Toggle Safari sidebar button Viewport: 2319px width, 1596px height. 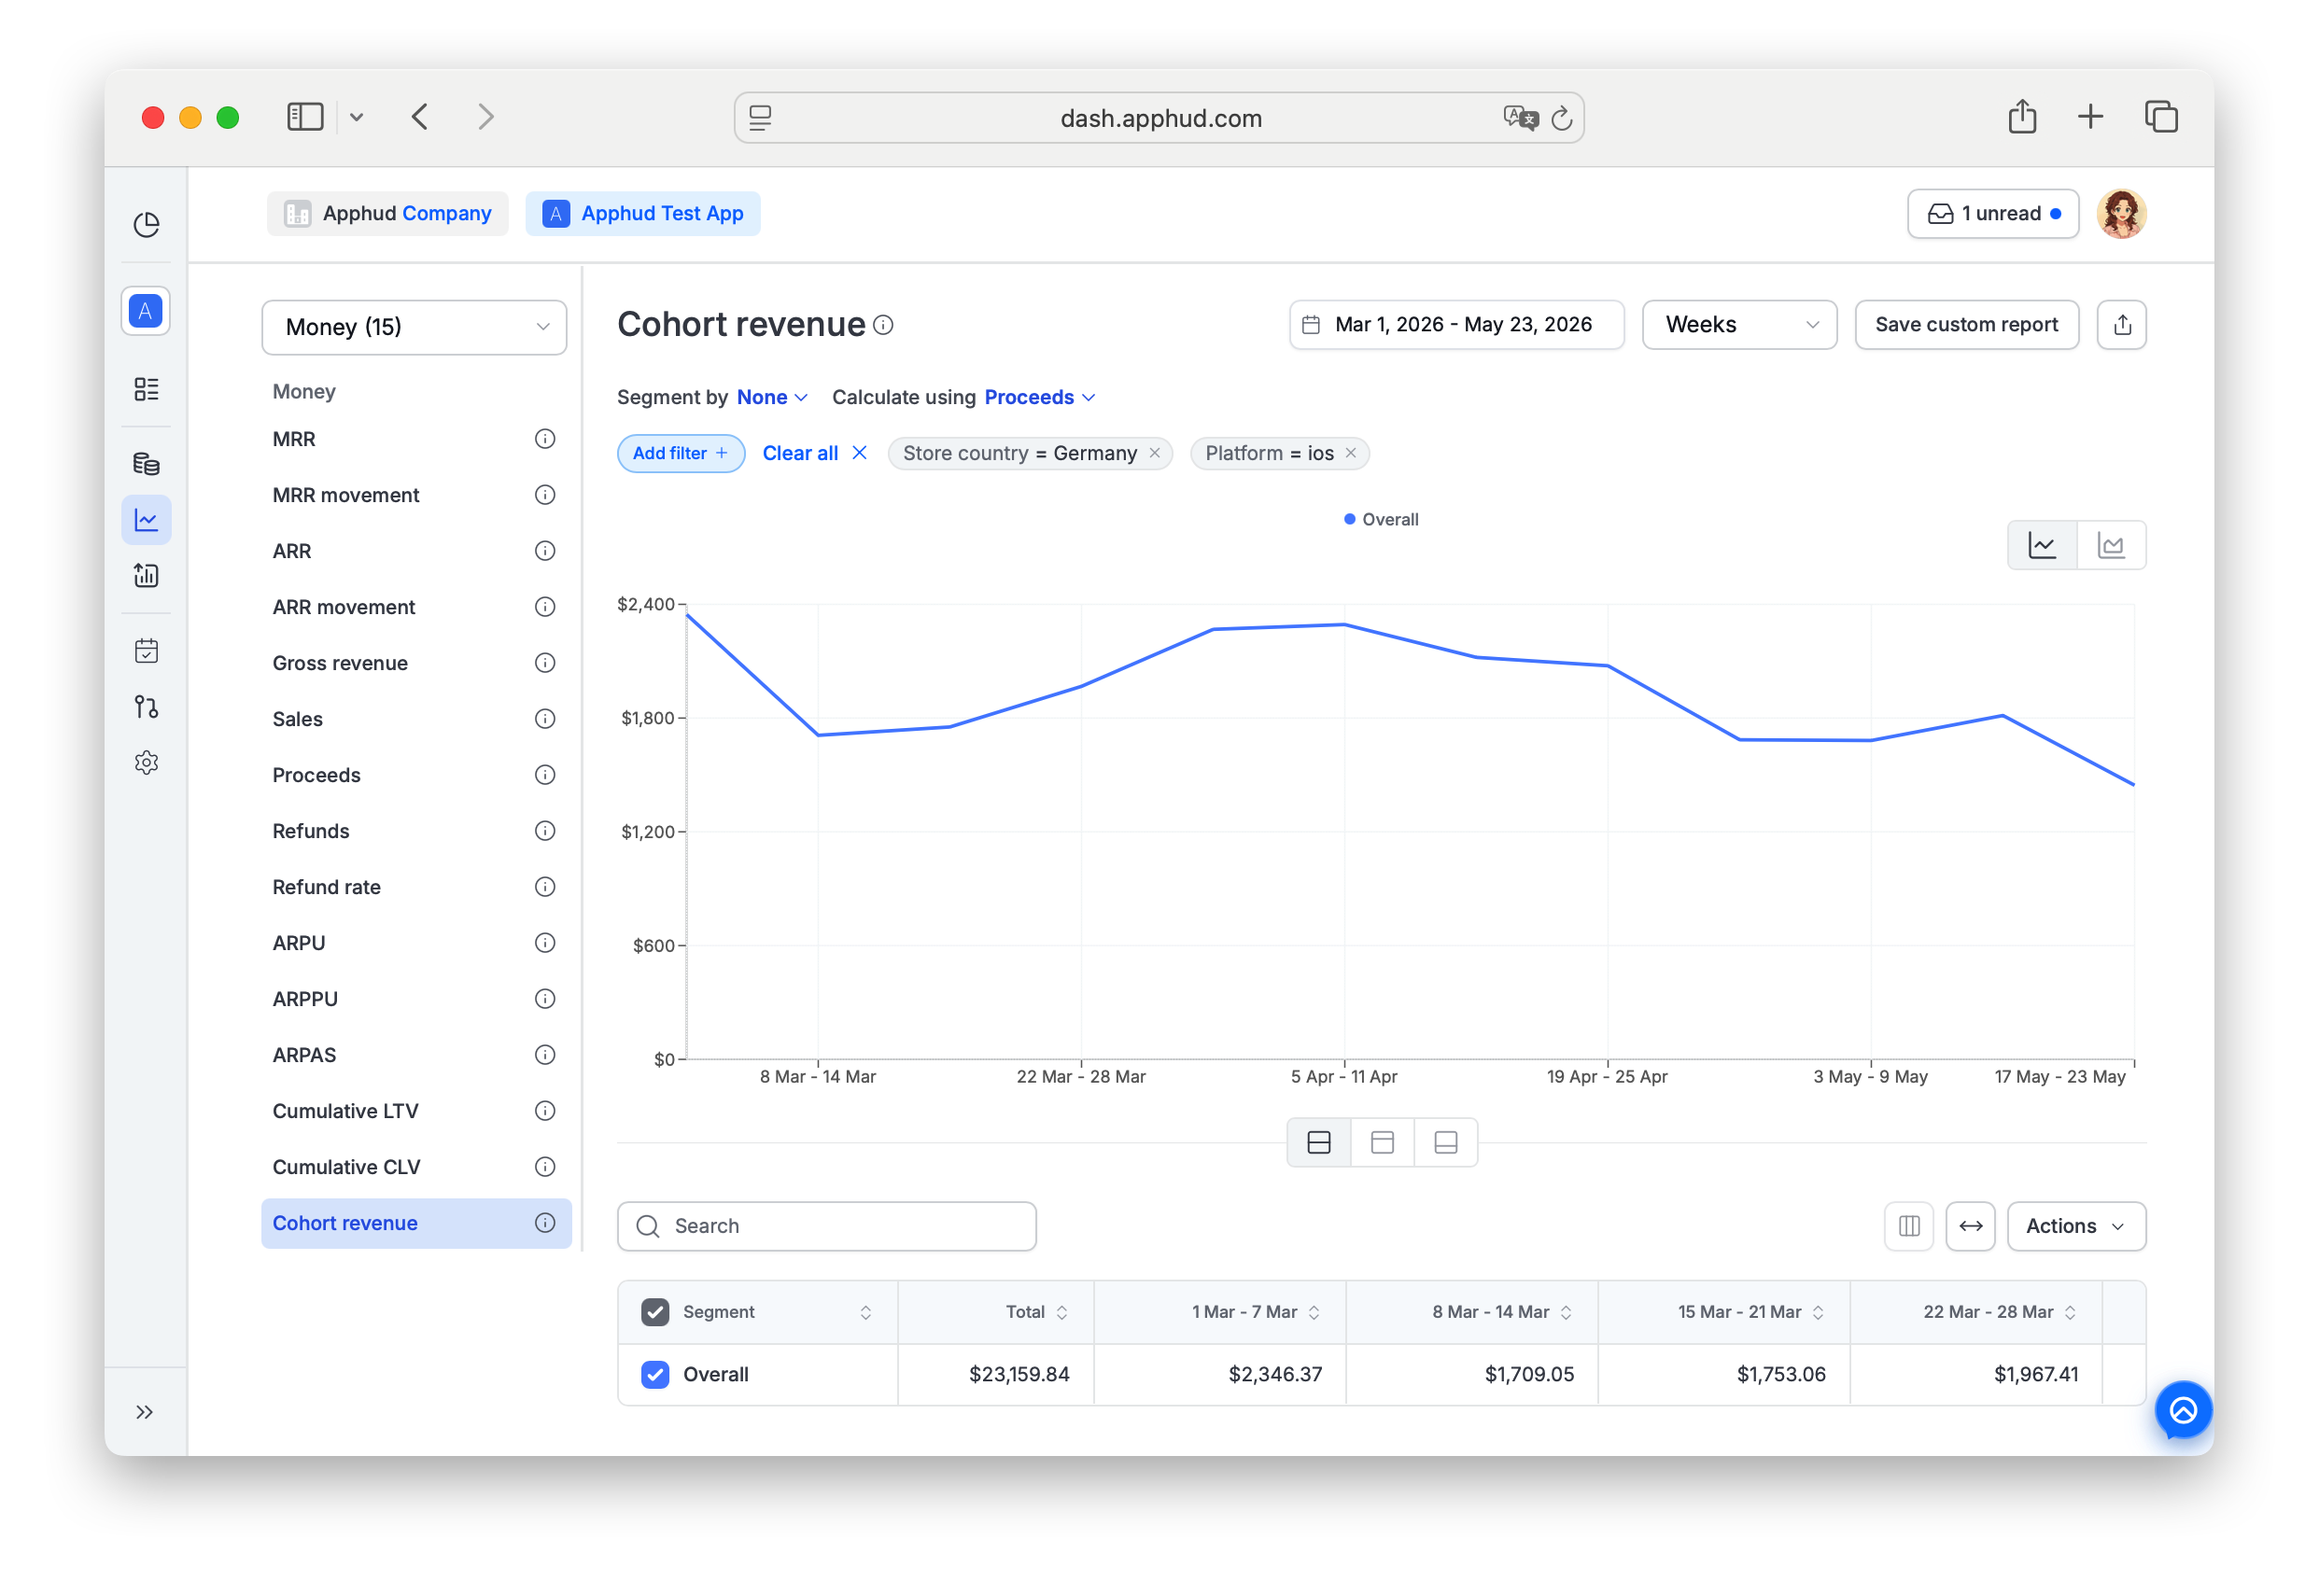(306, 117)
